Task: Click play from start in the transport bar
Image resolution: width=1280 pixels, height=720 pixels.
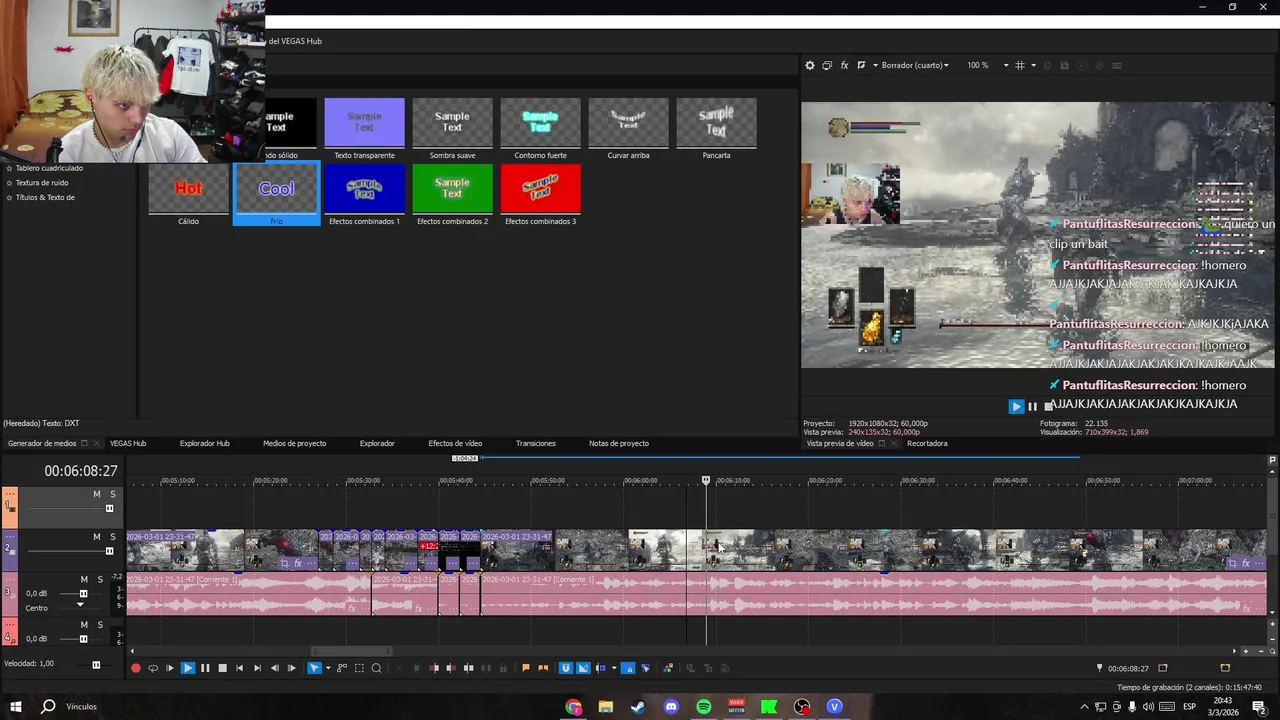Action: tap(170, 668)
